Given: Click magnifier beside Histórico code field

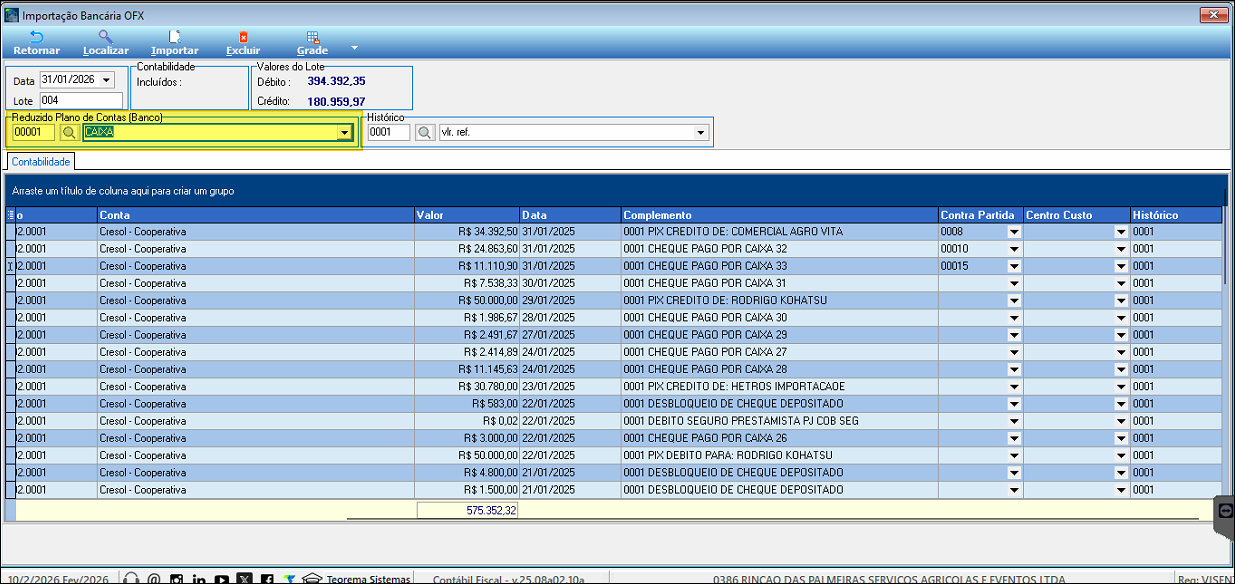Looking at the screenshot, I should (x=424, y=132).
